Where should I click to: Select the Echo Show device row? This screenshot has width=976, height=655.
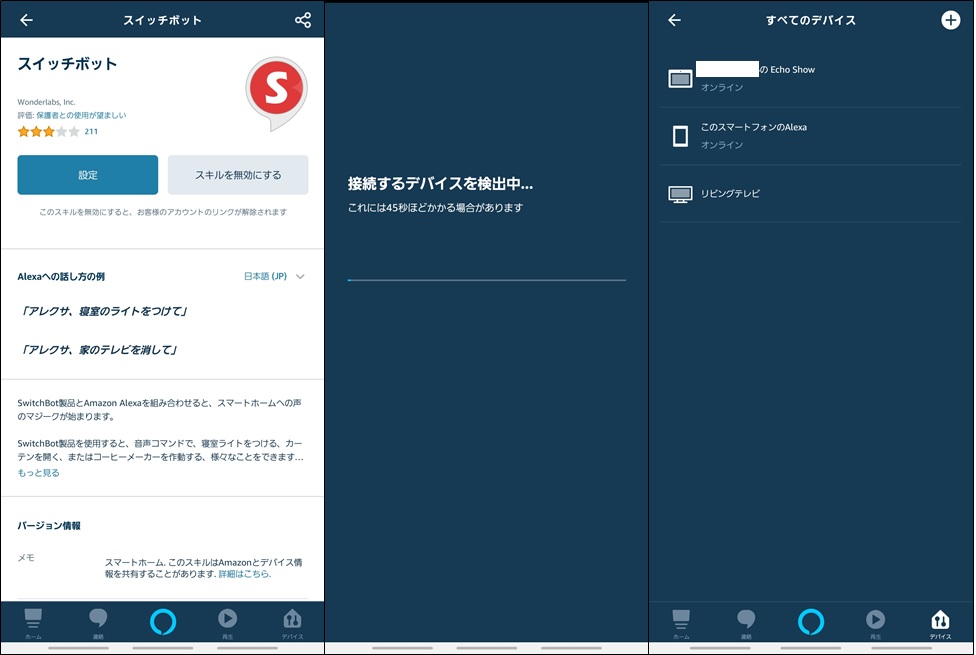[x=811, y=78]
